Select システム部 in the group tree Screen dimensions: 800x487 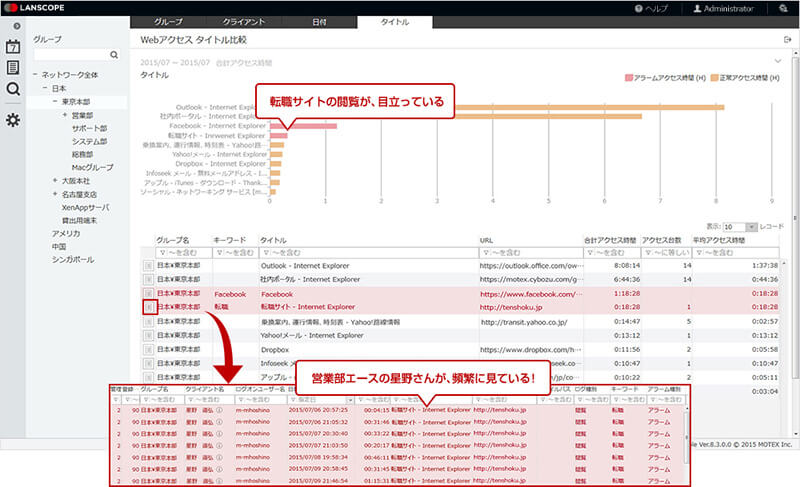coord(89,141)
